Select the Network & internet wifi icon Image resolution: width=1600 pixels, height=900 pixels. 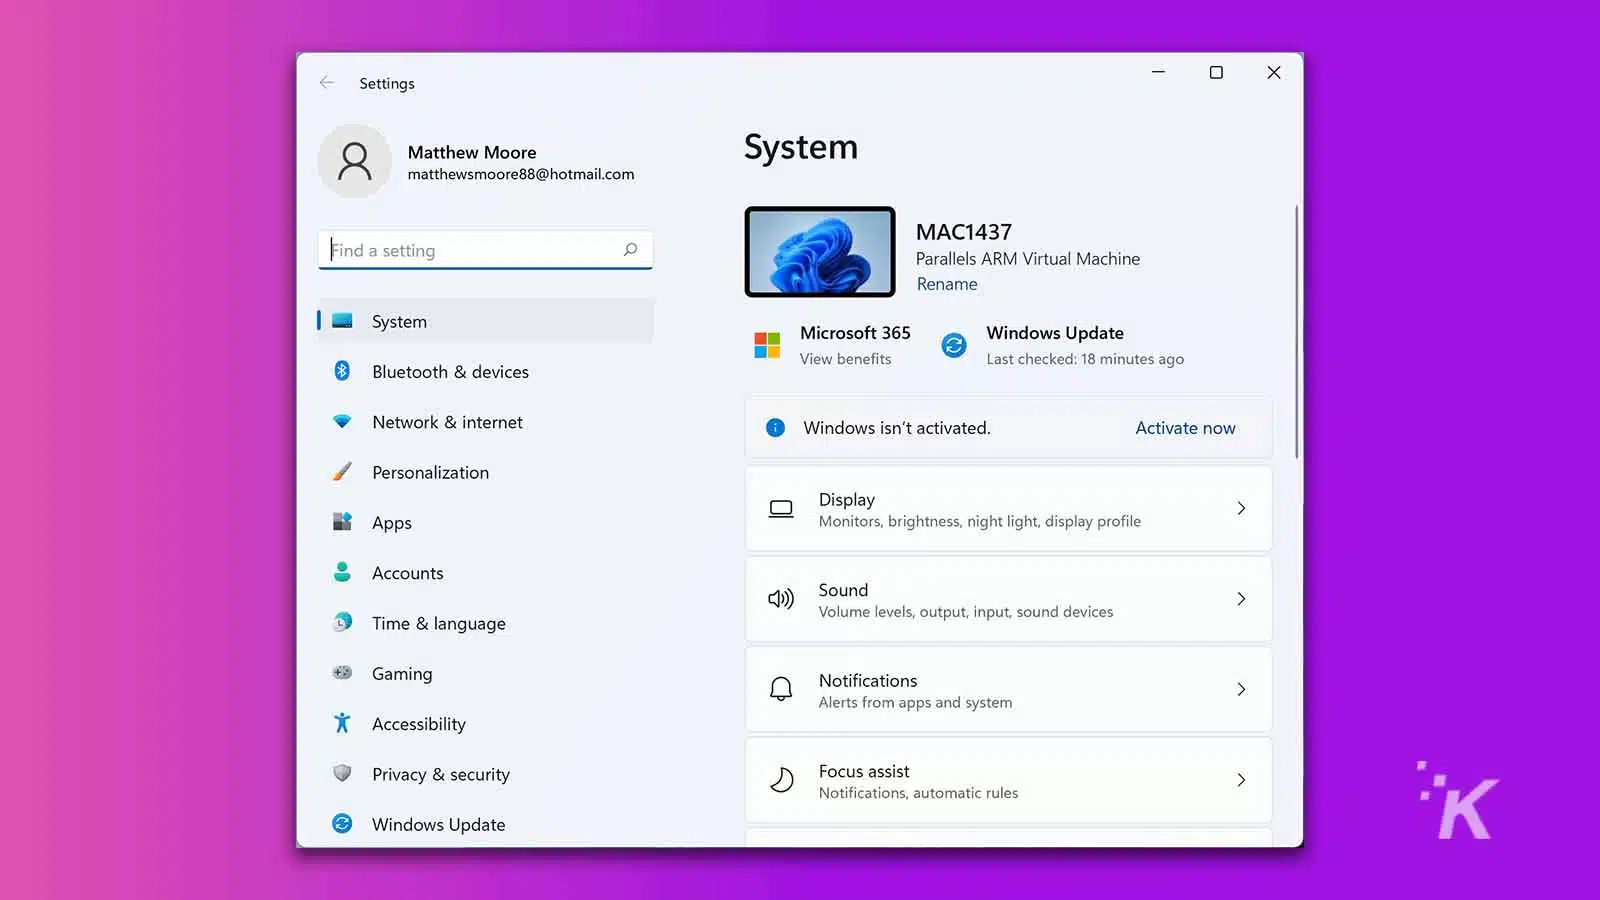pyautogui.click(x=342, y=421)
